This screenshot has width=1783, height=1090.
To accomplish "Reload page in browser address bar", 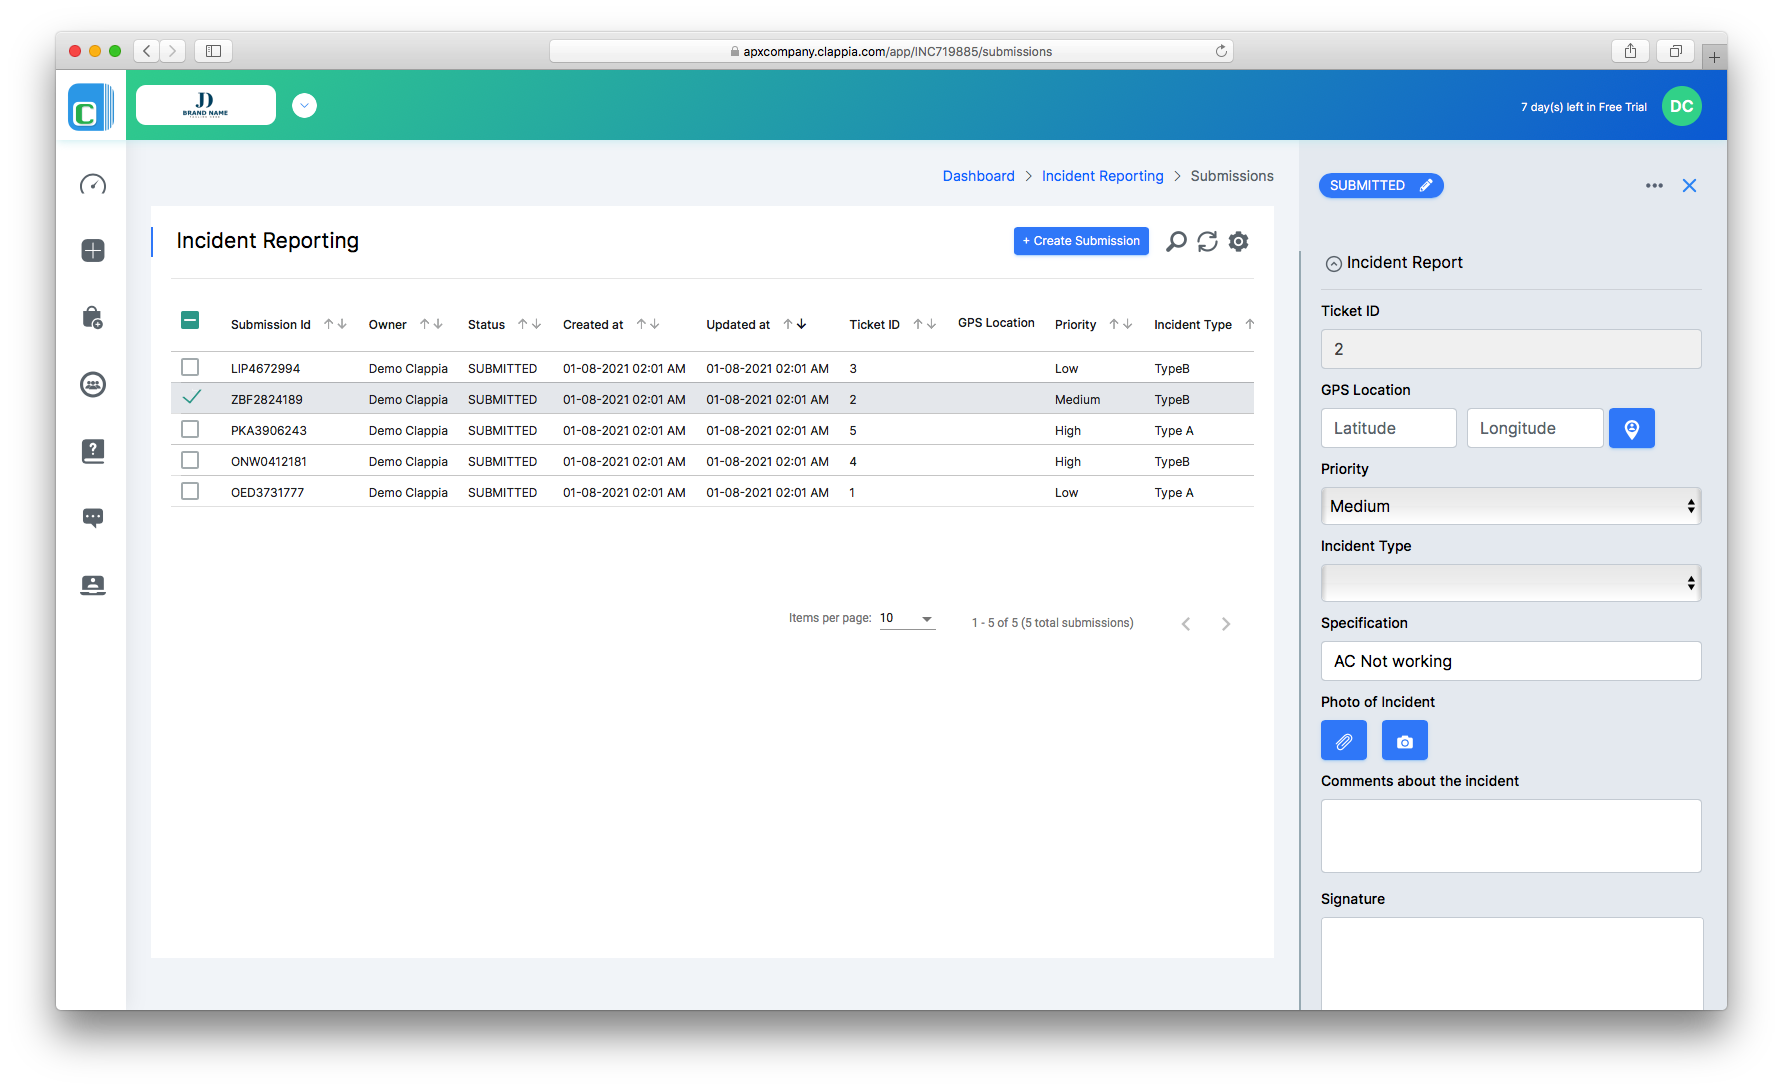I will pyautogui.click(x=1221, y=51).
